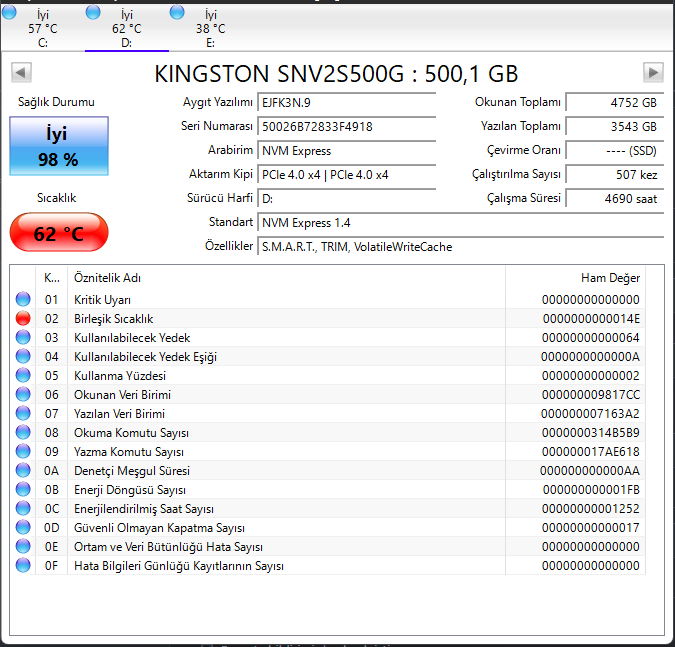Click the status orb for Yazma Komutu Sayısı row

tap(23, 451)
